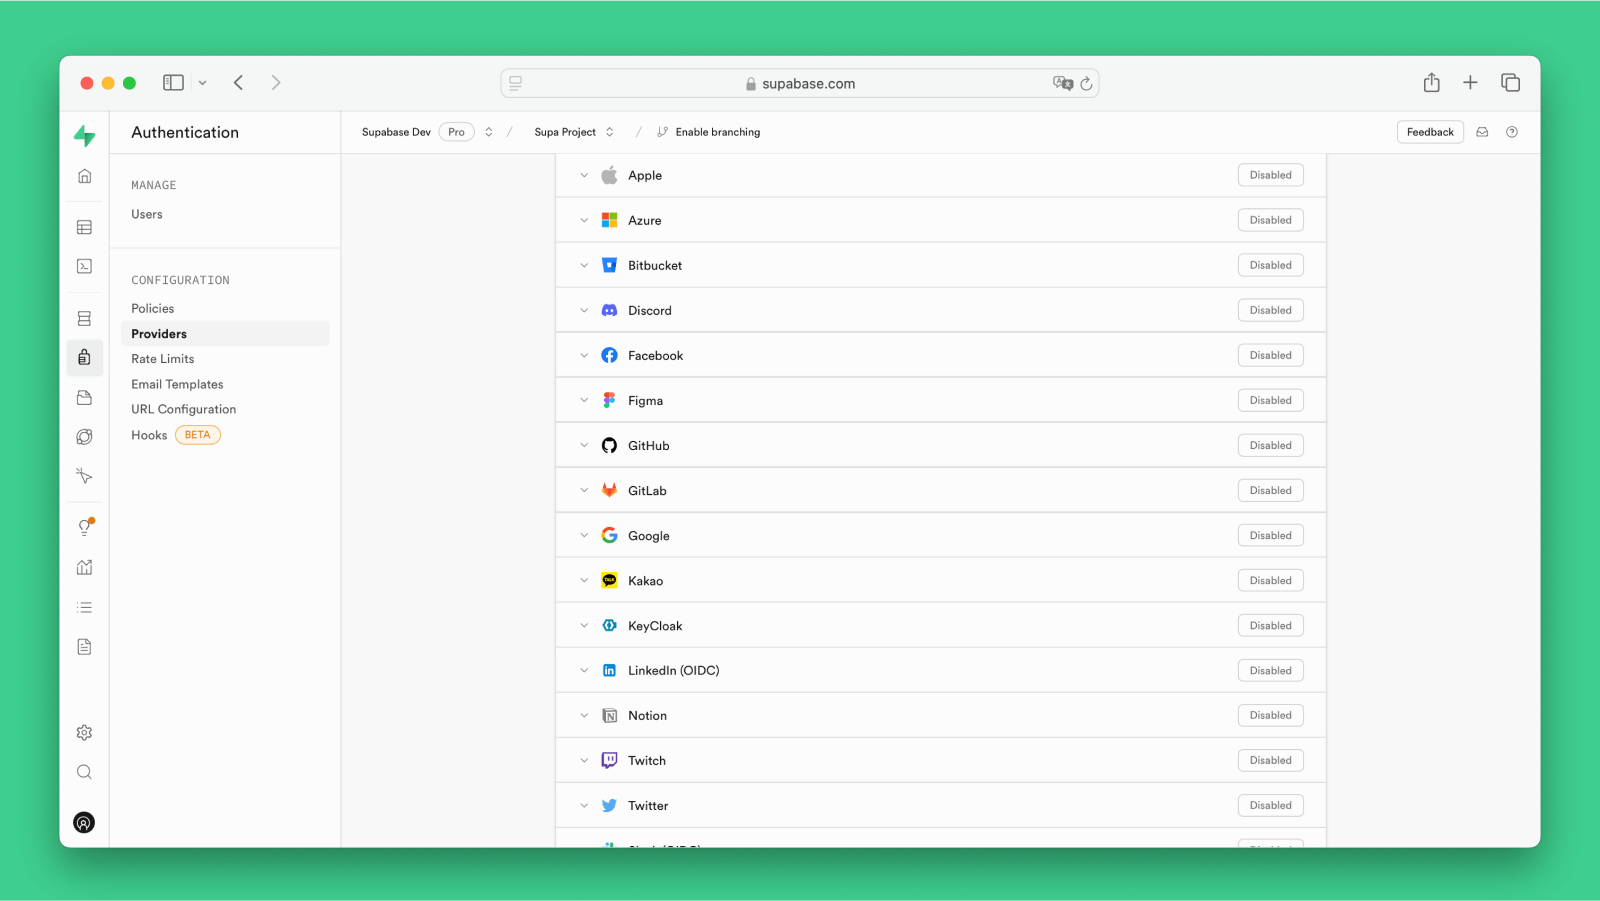Screen dimensions: 1600x901
Task: Open Safari sidebar dropdown arrow
Action: coord(202,83)
